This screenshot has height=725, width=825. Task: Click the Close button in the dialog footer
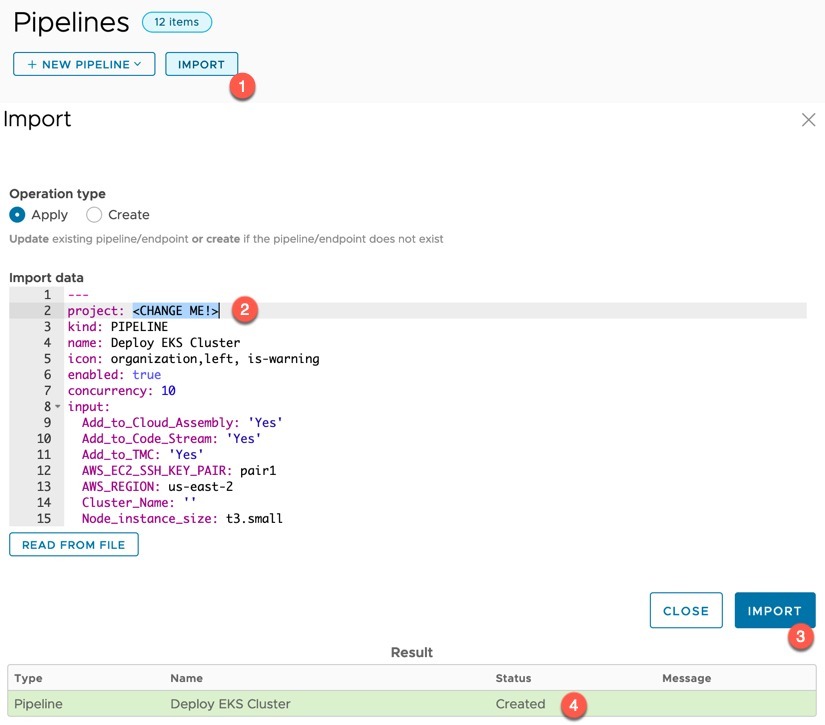[x=686, y=610]
